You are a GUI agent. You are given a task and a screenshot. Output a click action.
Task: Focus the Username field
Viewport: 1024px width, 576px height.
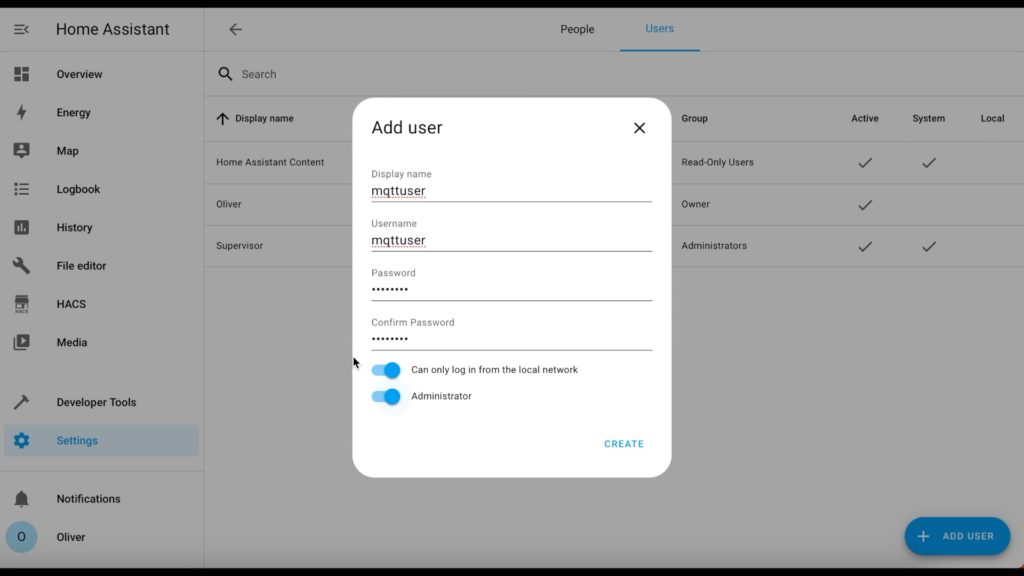click(x=511, y=235)
